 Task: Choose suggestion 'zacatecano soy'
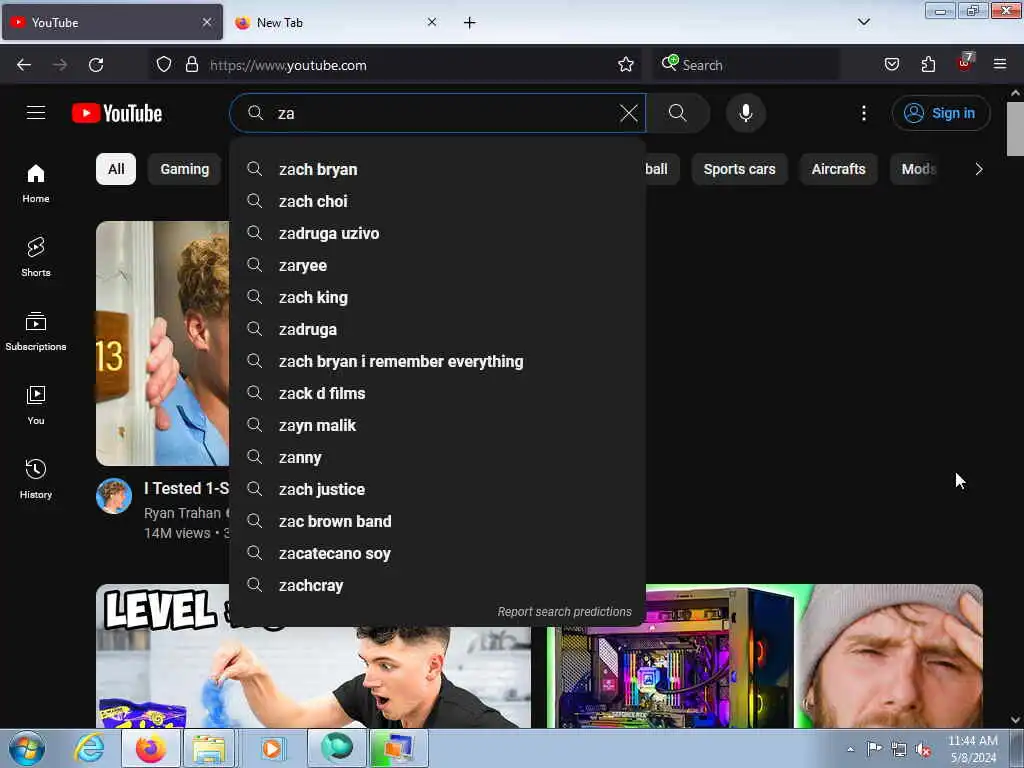[x=438, y=553]
